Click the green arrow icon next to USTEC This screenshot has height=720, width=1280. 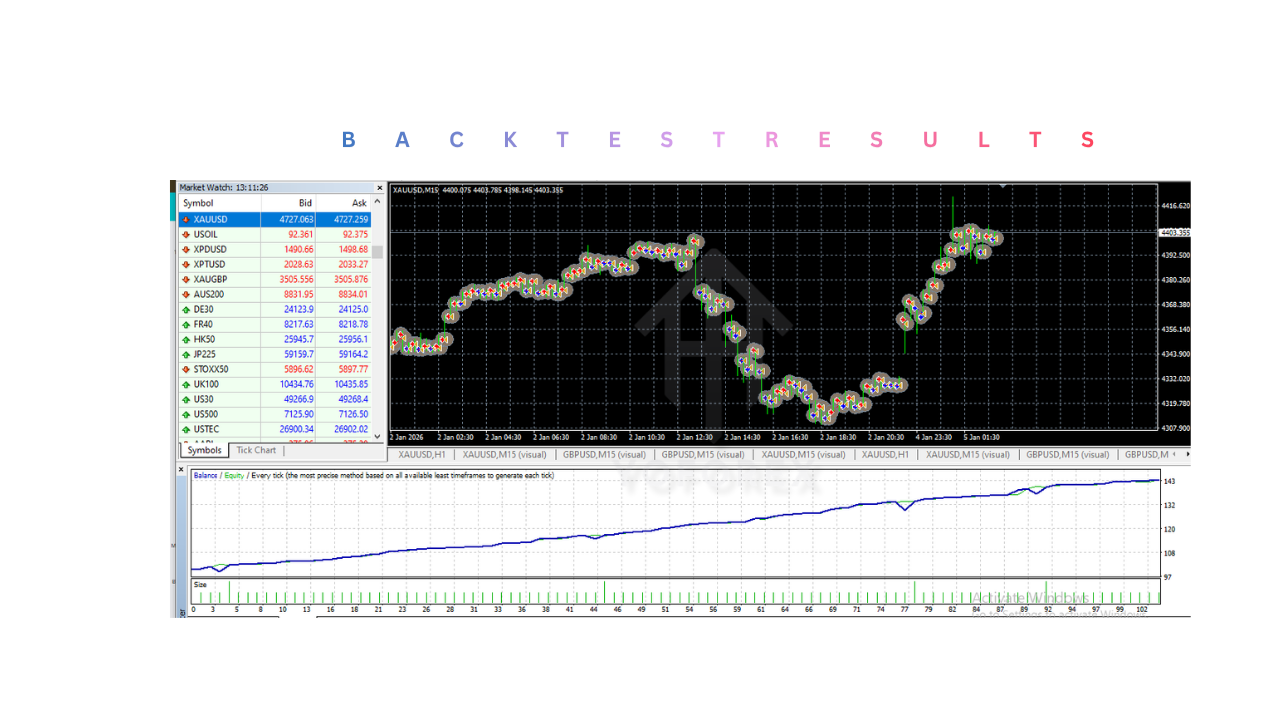coord(186,429)
